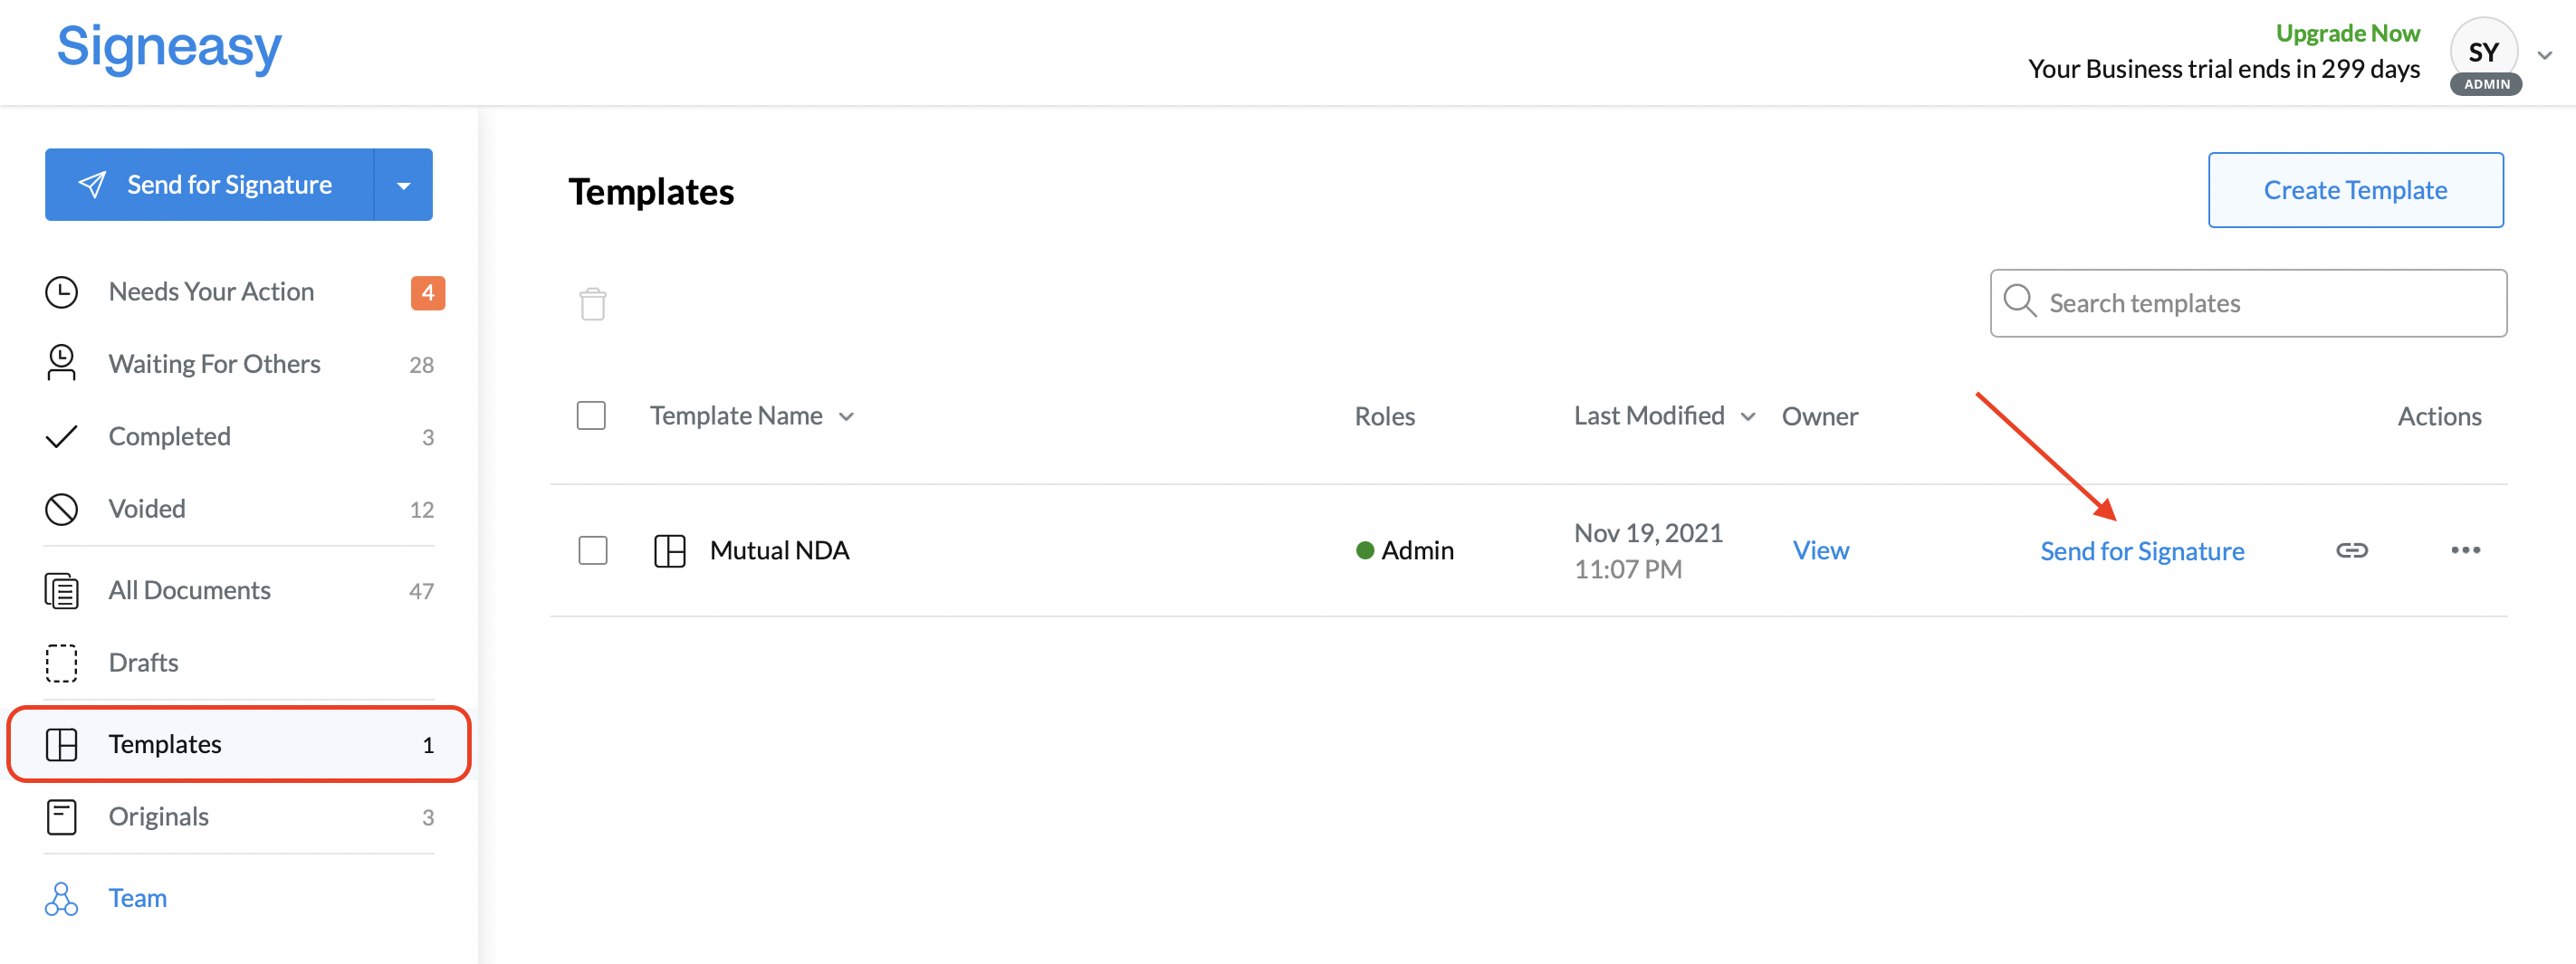Open account menu chevron beside avatar
Viewport: 2576px width, 964px height.
[x=2545, y=56]
